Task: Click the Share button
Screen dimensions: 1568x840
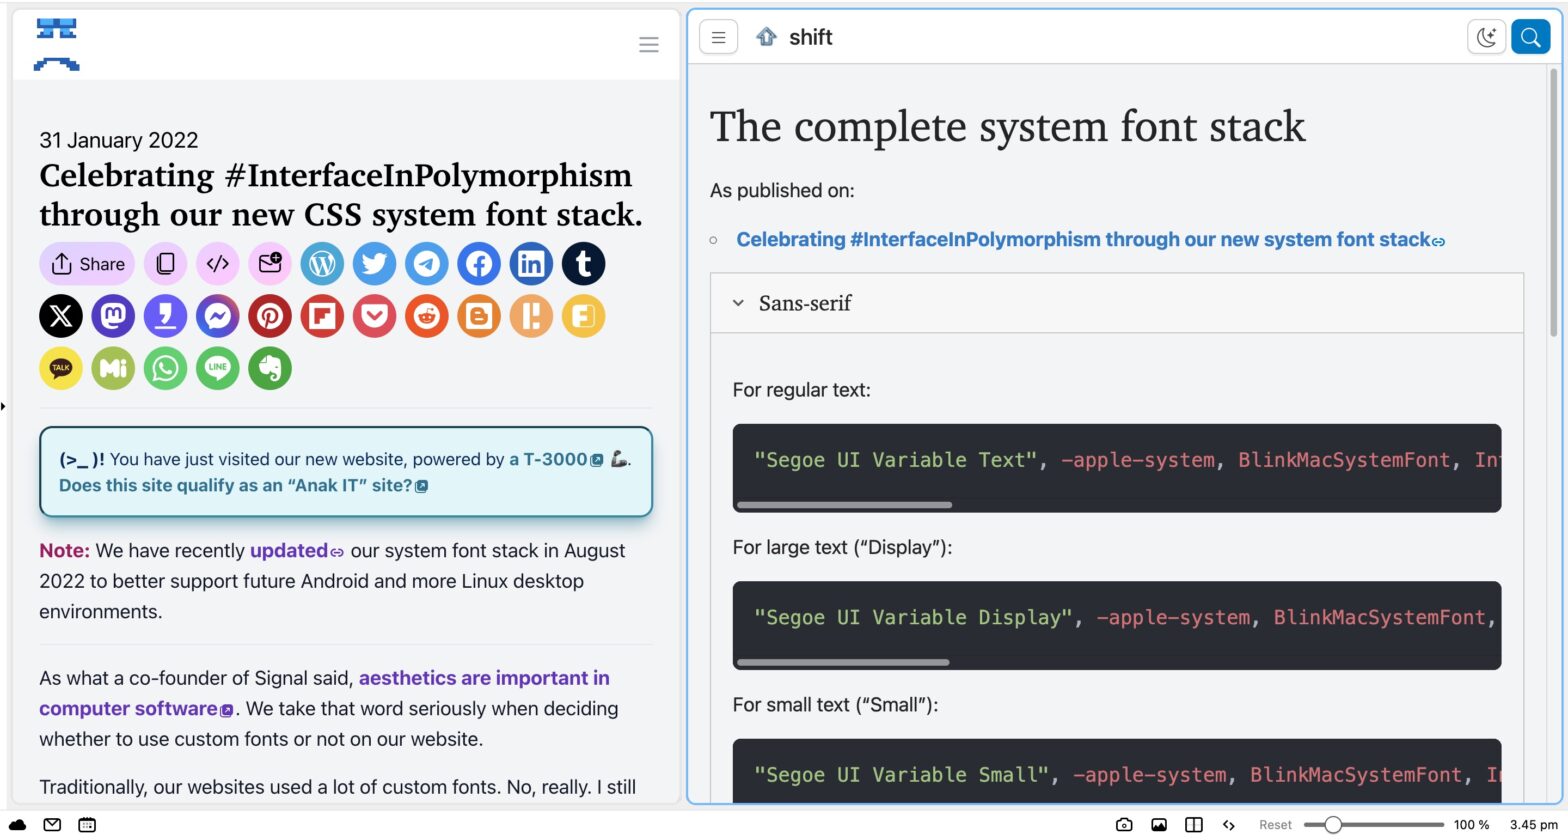Action: point(87,264)
